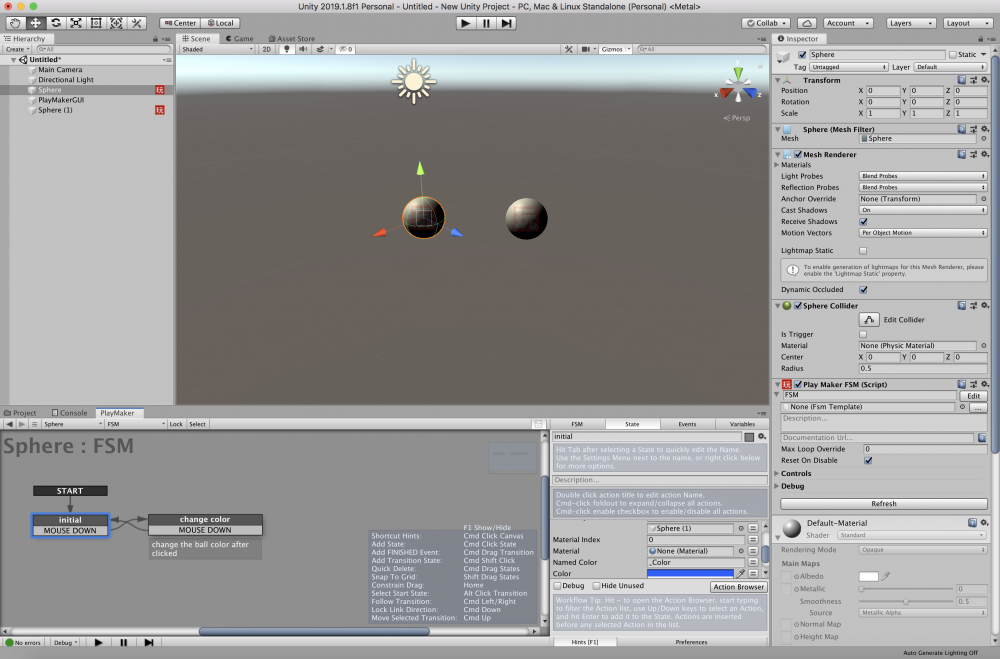
Task: Click Edit button for the FSM
Action: coord(973,396)
